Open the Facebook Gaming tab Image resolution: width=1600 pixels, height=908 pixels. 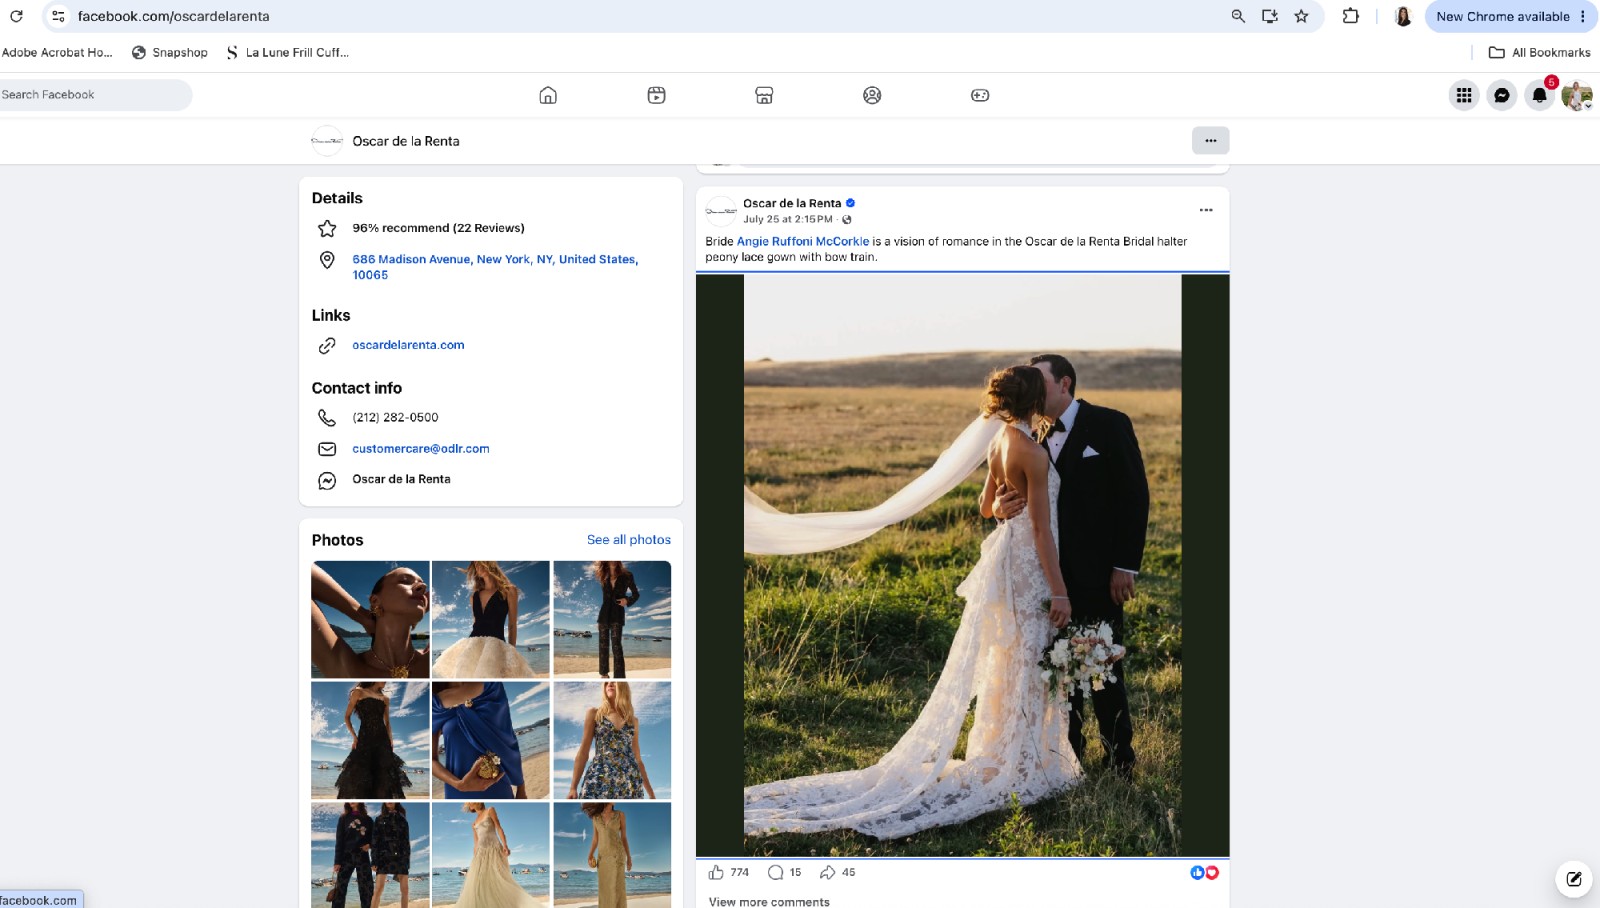[x=980, y=95]
